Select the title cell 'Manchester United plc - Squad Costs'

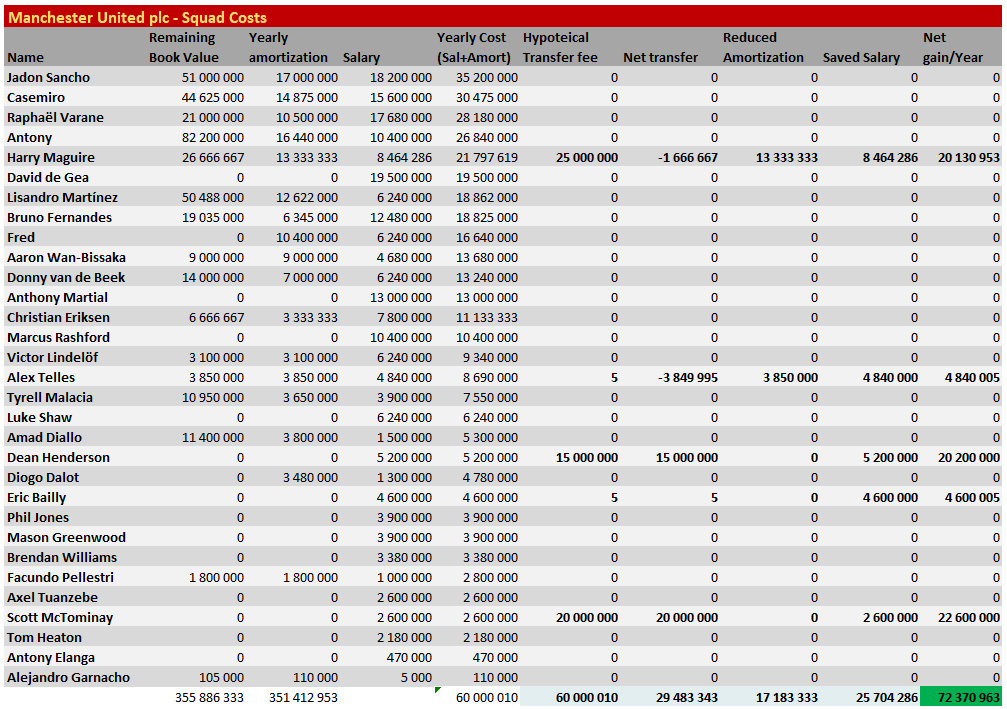coord(137,17)
